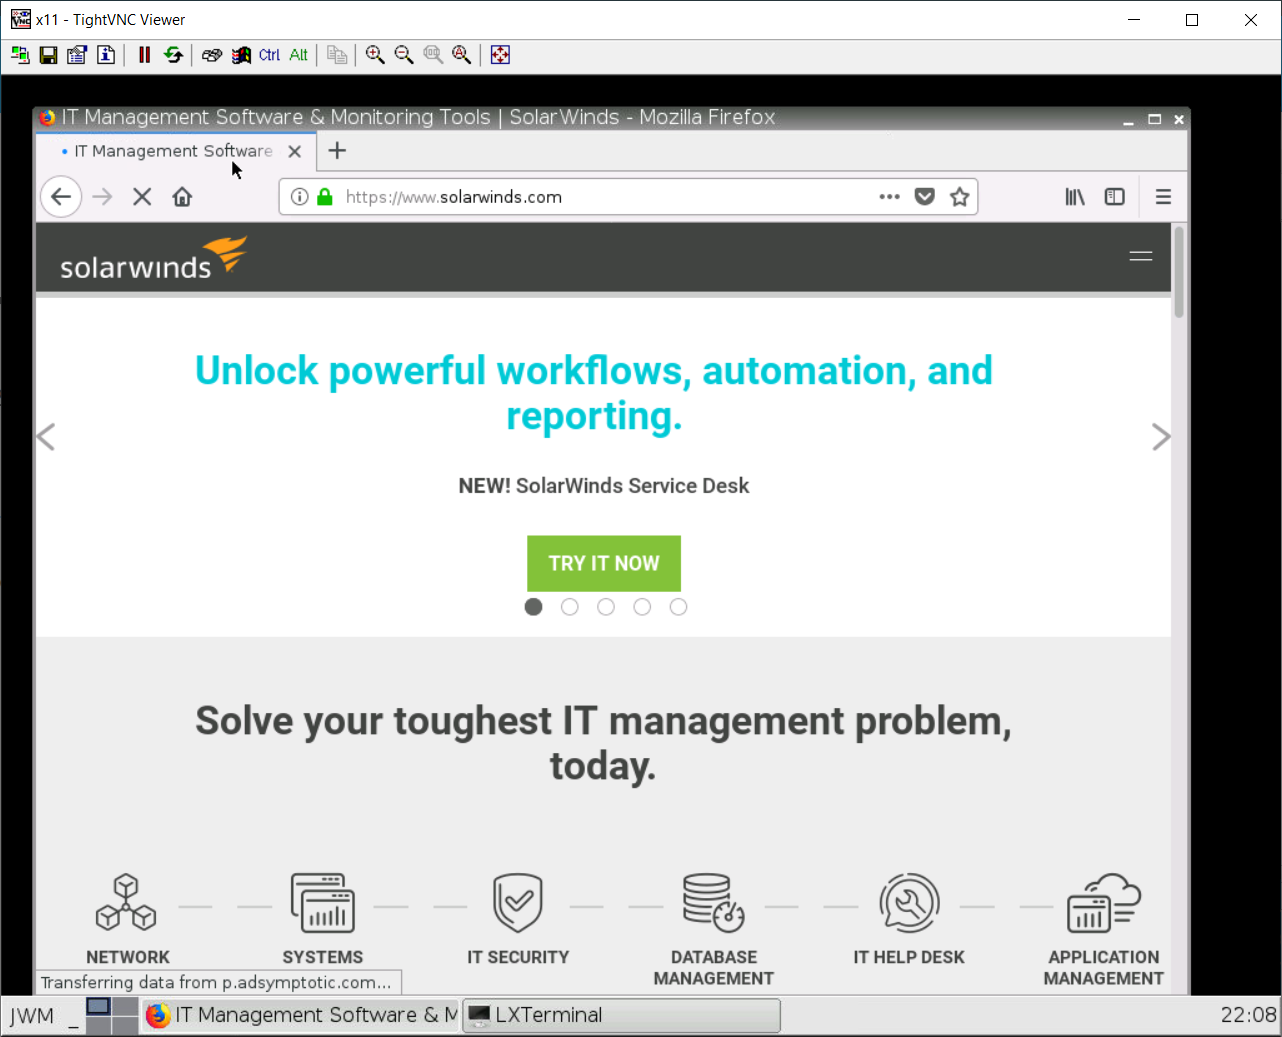Viewport: 1282px width, 1037px height.
Task: Click Firefox forward arrow button
Action: pos(102,197)
